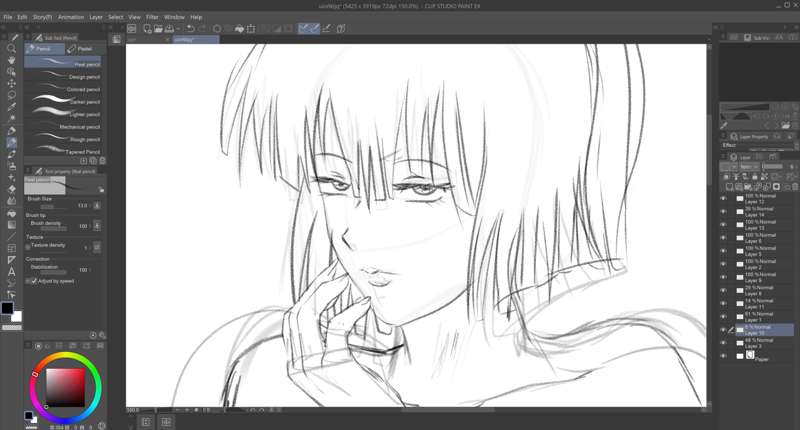This screenshot has height=430, width=800.
Task: Select the Pen tool in the left toolbar
Action: (11, 131)
